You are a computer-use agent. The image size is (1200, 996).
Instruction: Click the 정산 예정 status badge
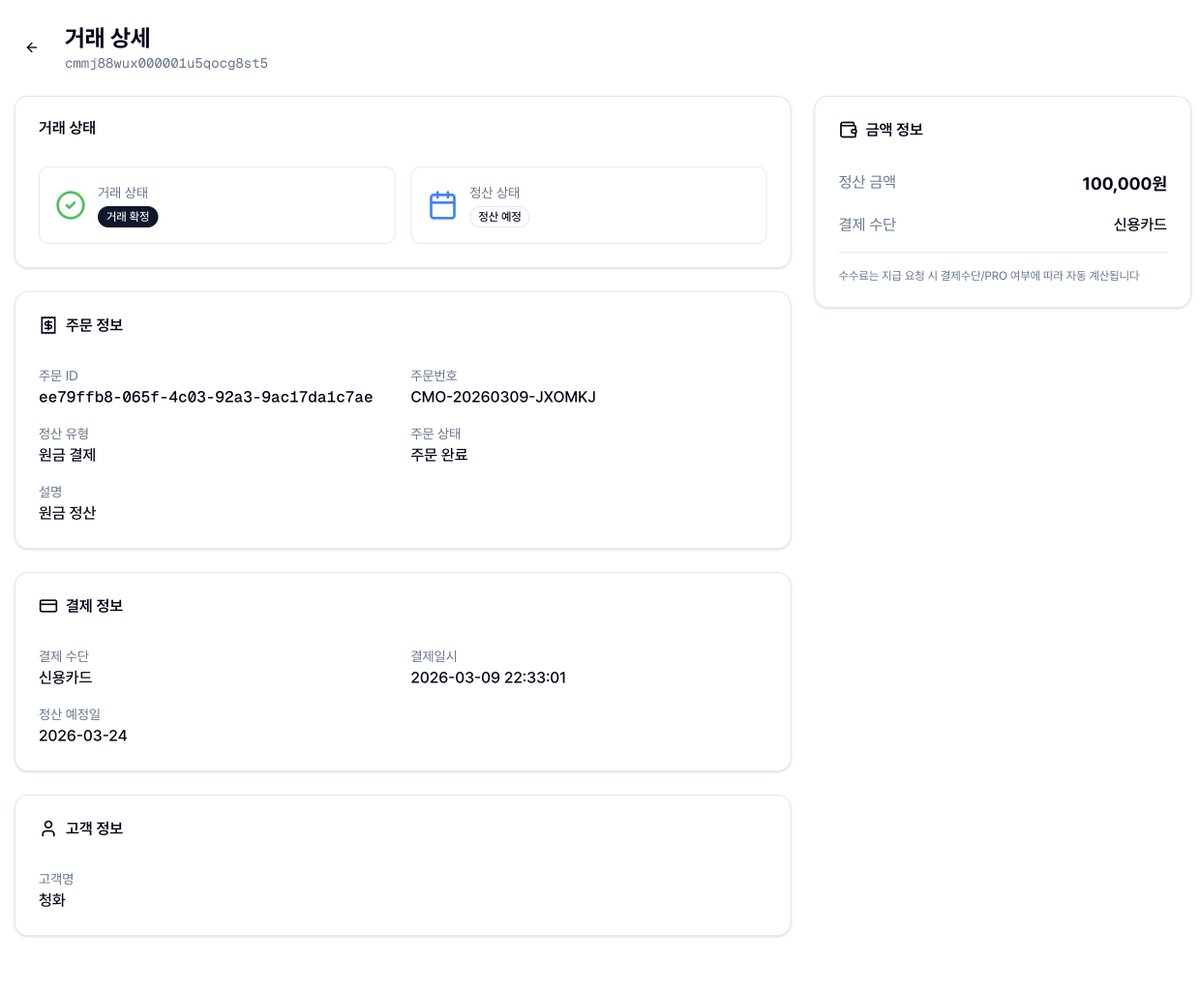point(500,217)
